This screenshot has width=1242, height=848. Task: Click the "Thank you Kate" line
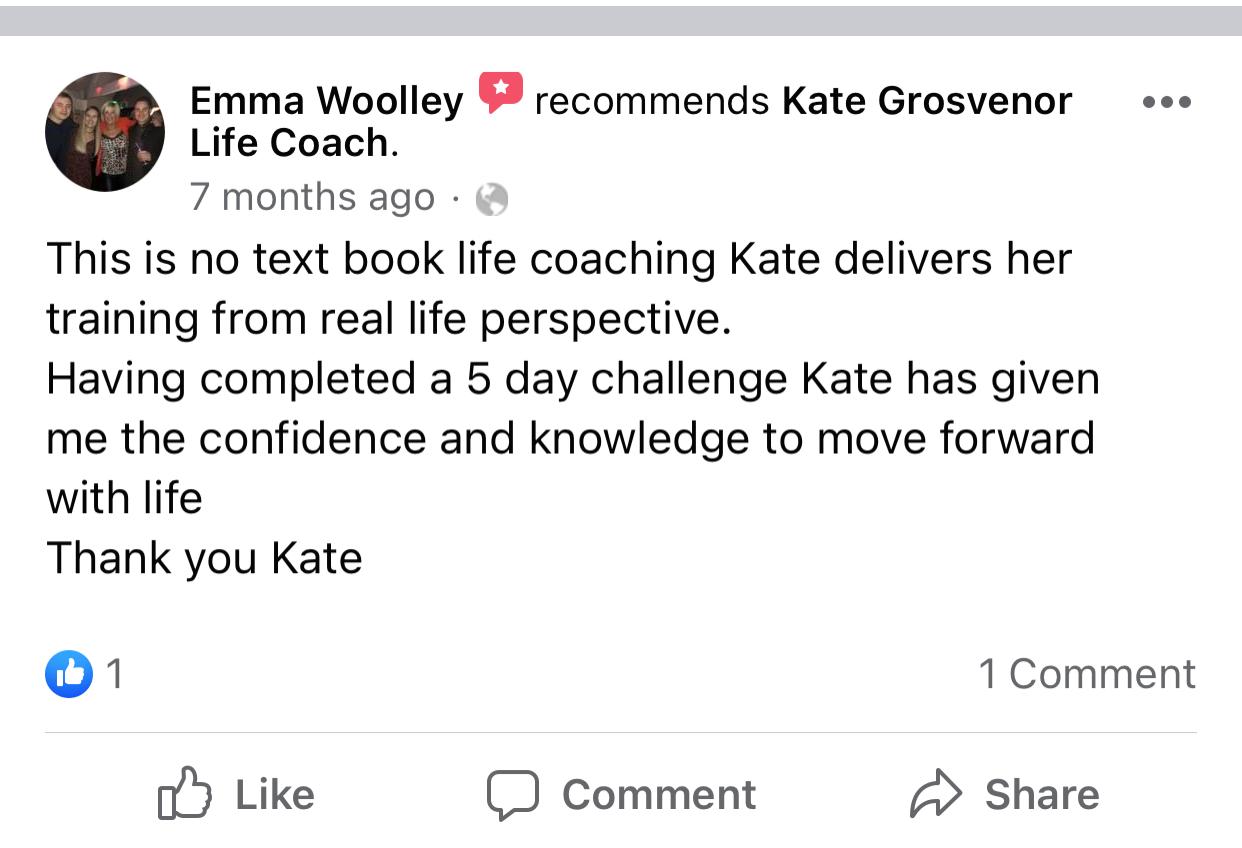click(x=204, y=558)
